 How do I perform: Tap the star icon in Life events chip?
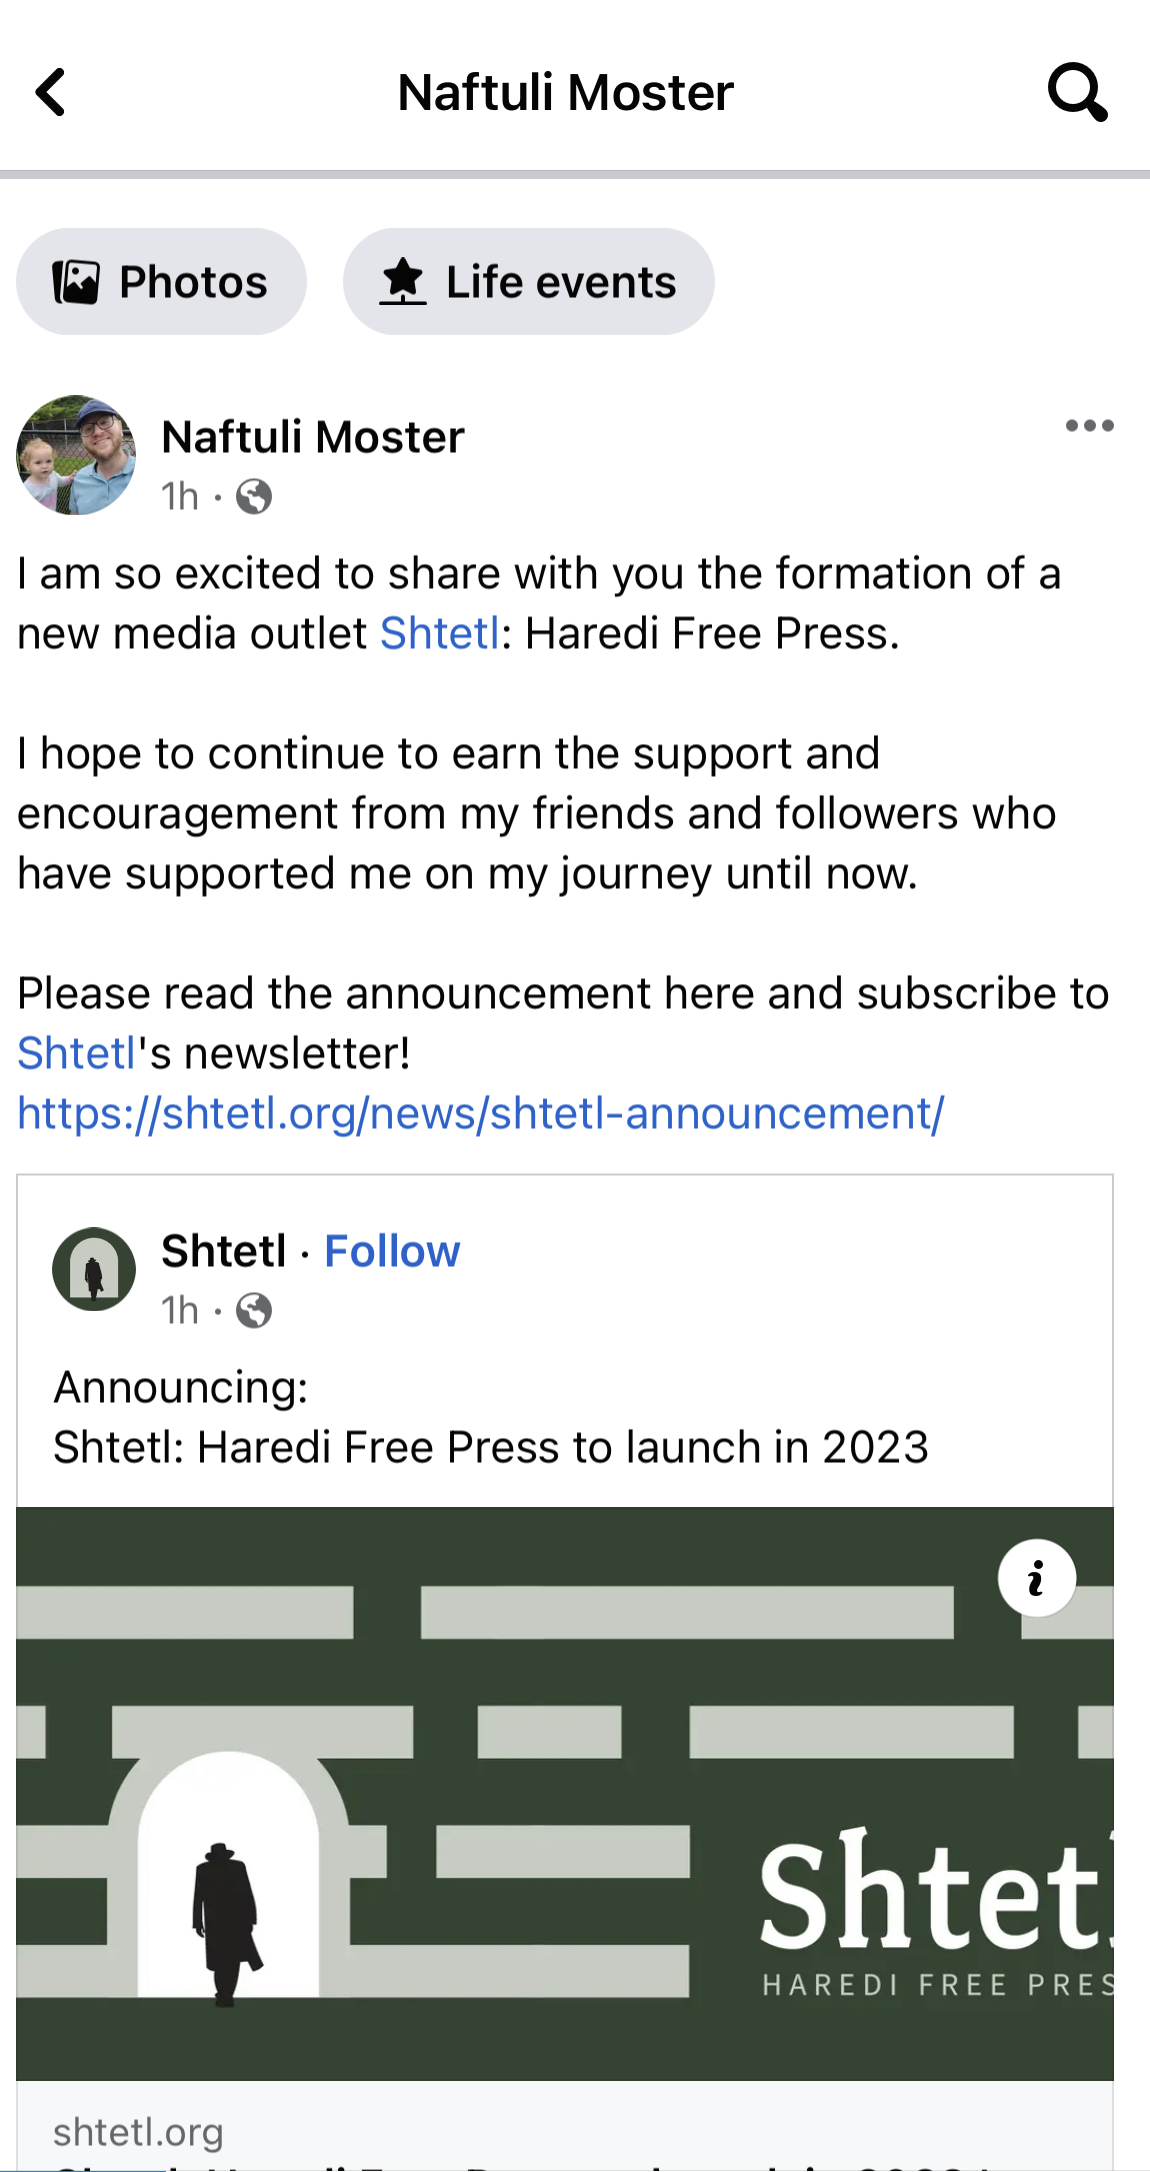click(403, 282)
